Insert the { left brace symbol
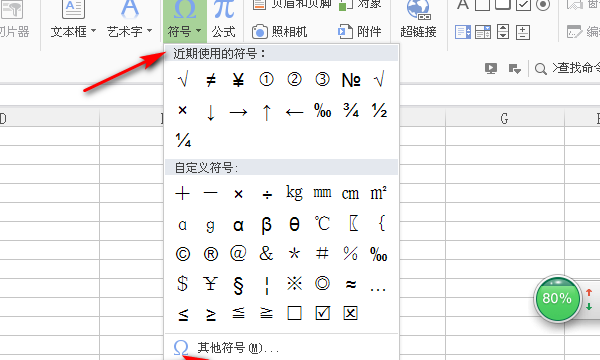 click(x=381, y=223)
